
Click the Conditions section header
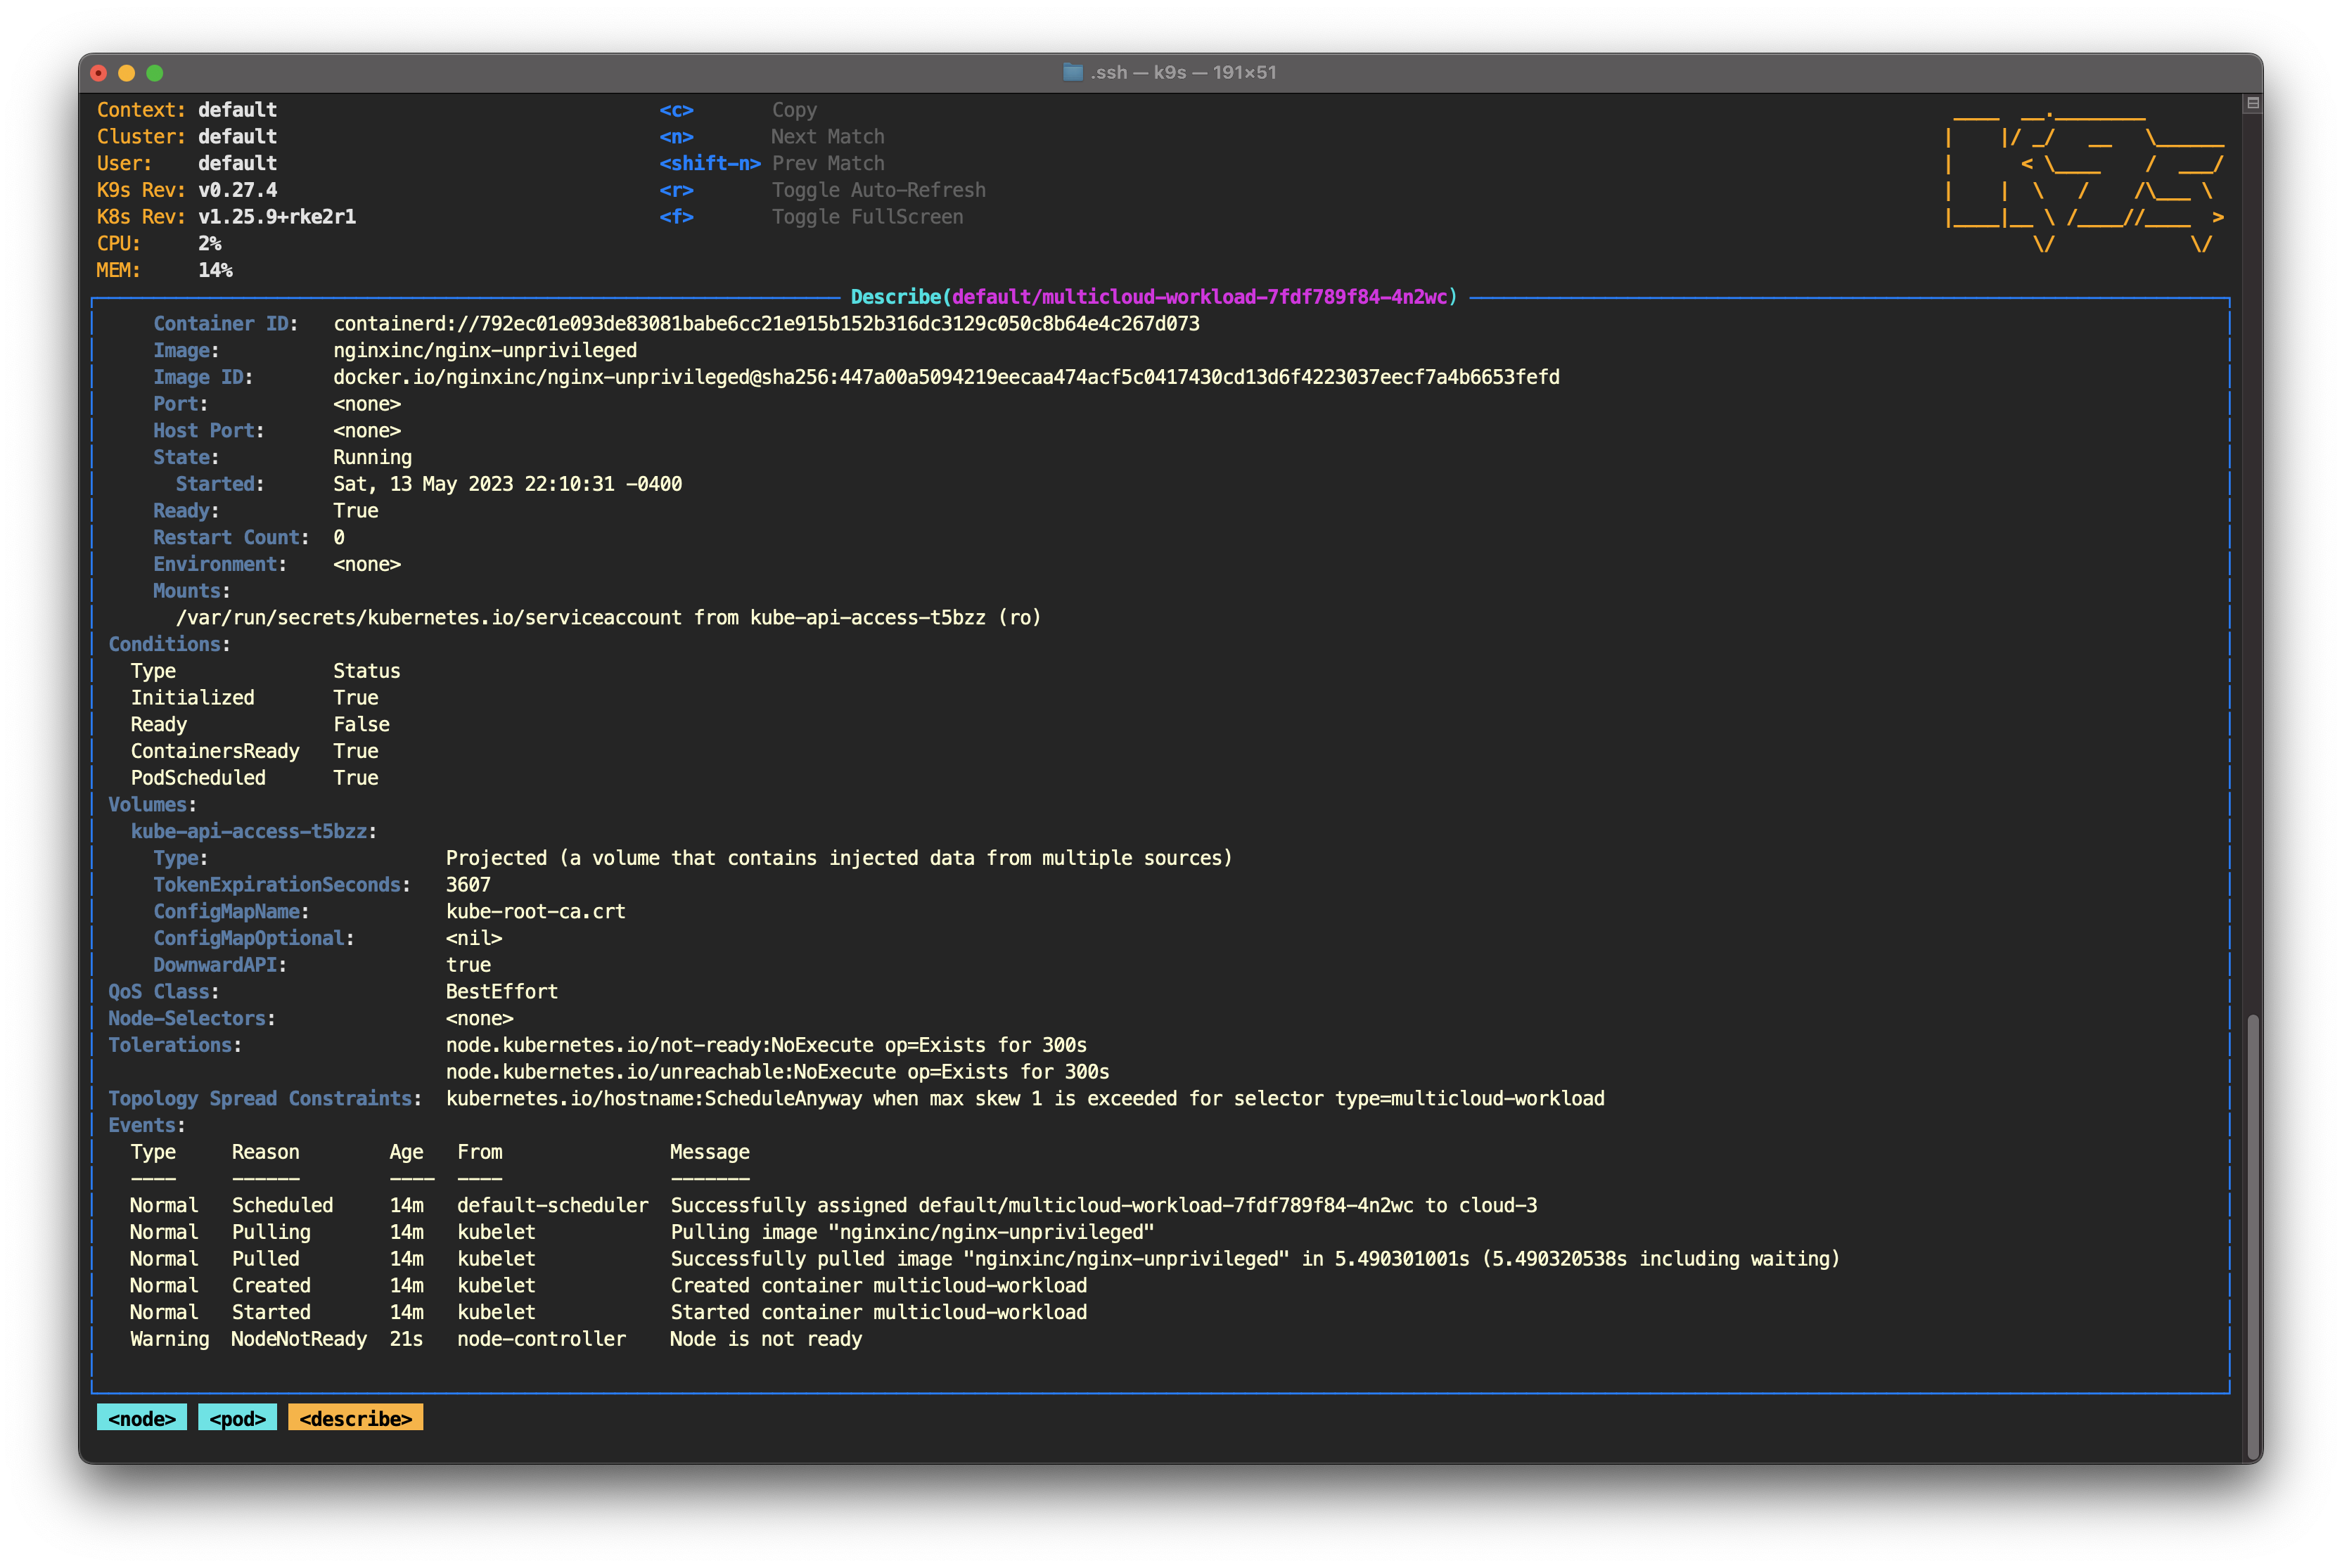pyautogui.click(x=169, y=644)
